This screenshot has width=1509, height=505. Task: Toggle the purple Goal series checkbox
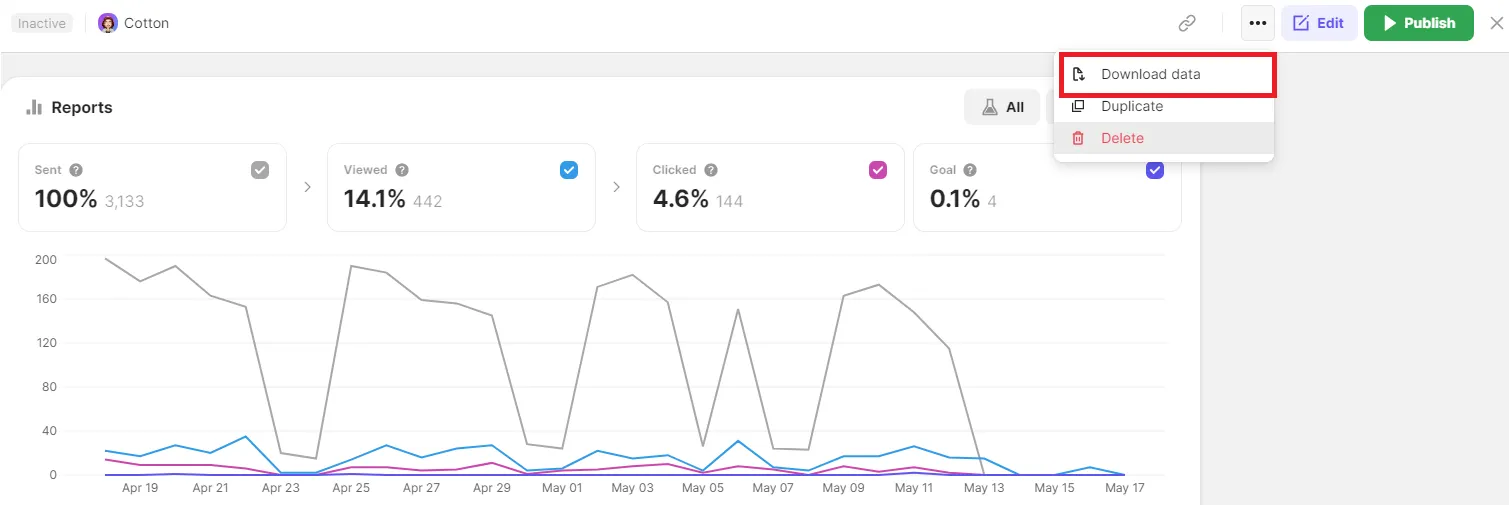coord(1155,171)
